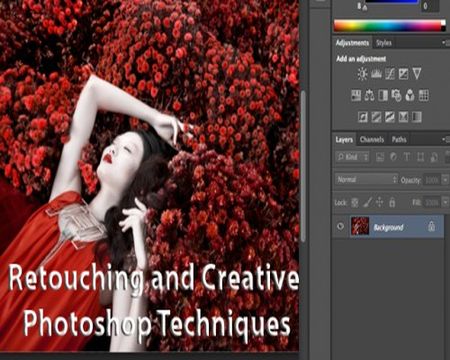This screenshot has height=360, width=450.
Task: Toggle lock all padlock
Action: [392, 202]
